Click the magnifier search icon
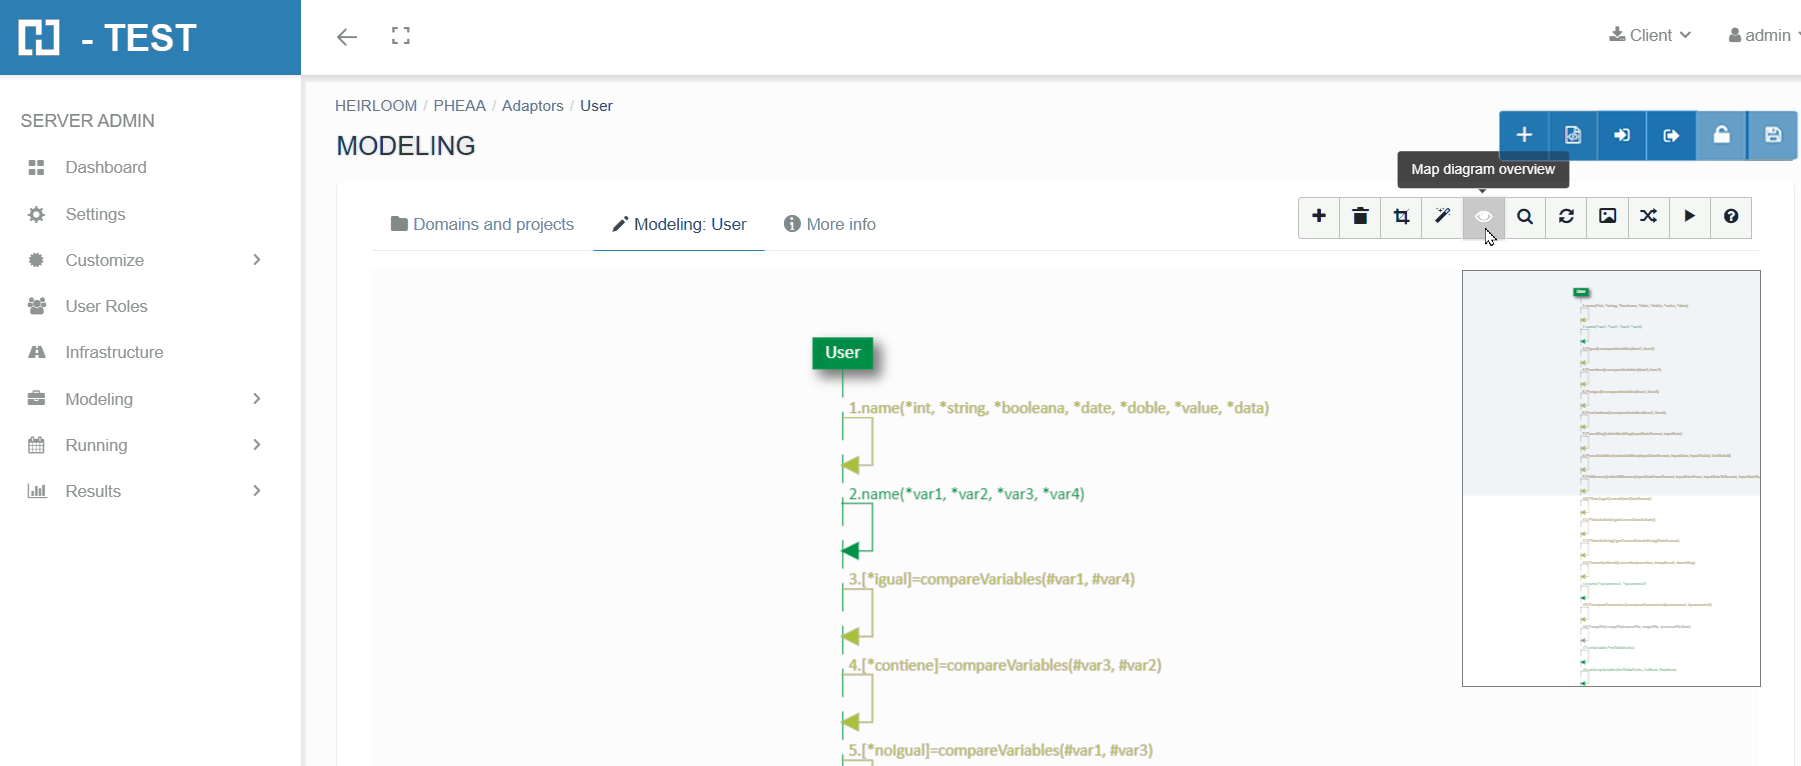Screen dimensions: 1801x766 click(1525, 217)
